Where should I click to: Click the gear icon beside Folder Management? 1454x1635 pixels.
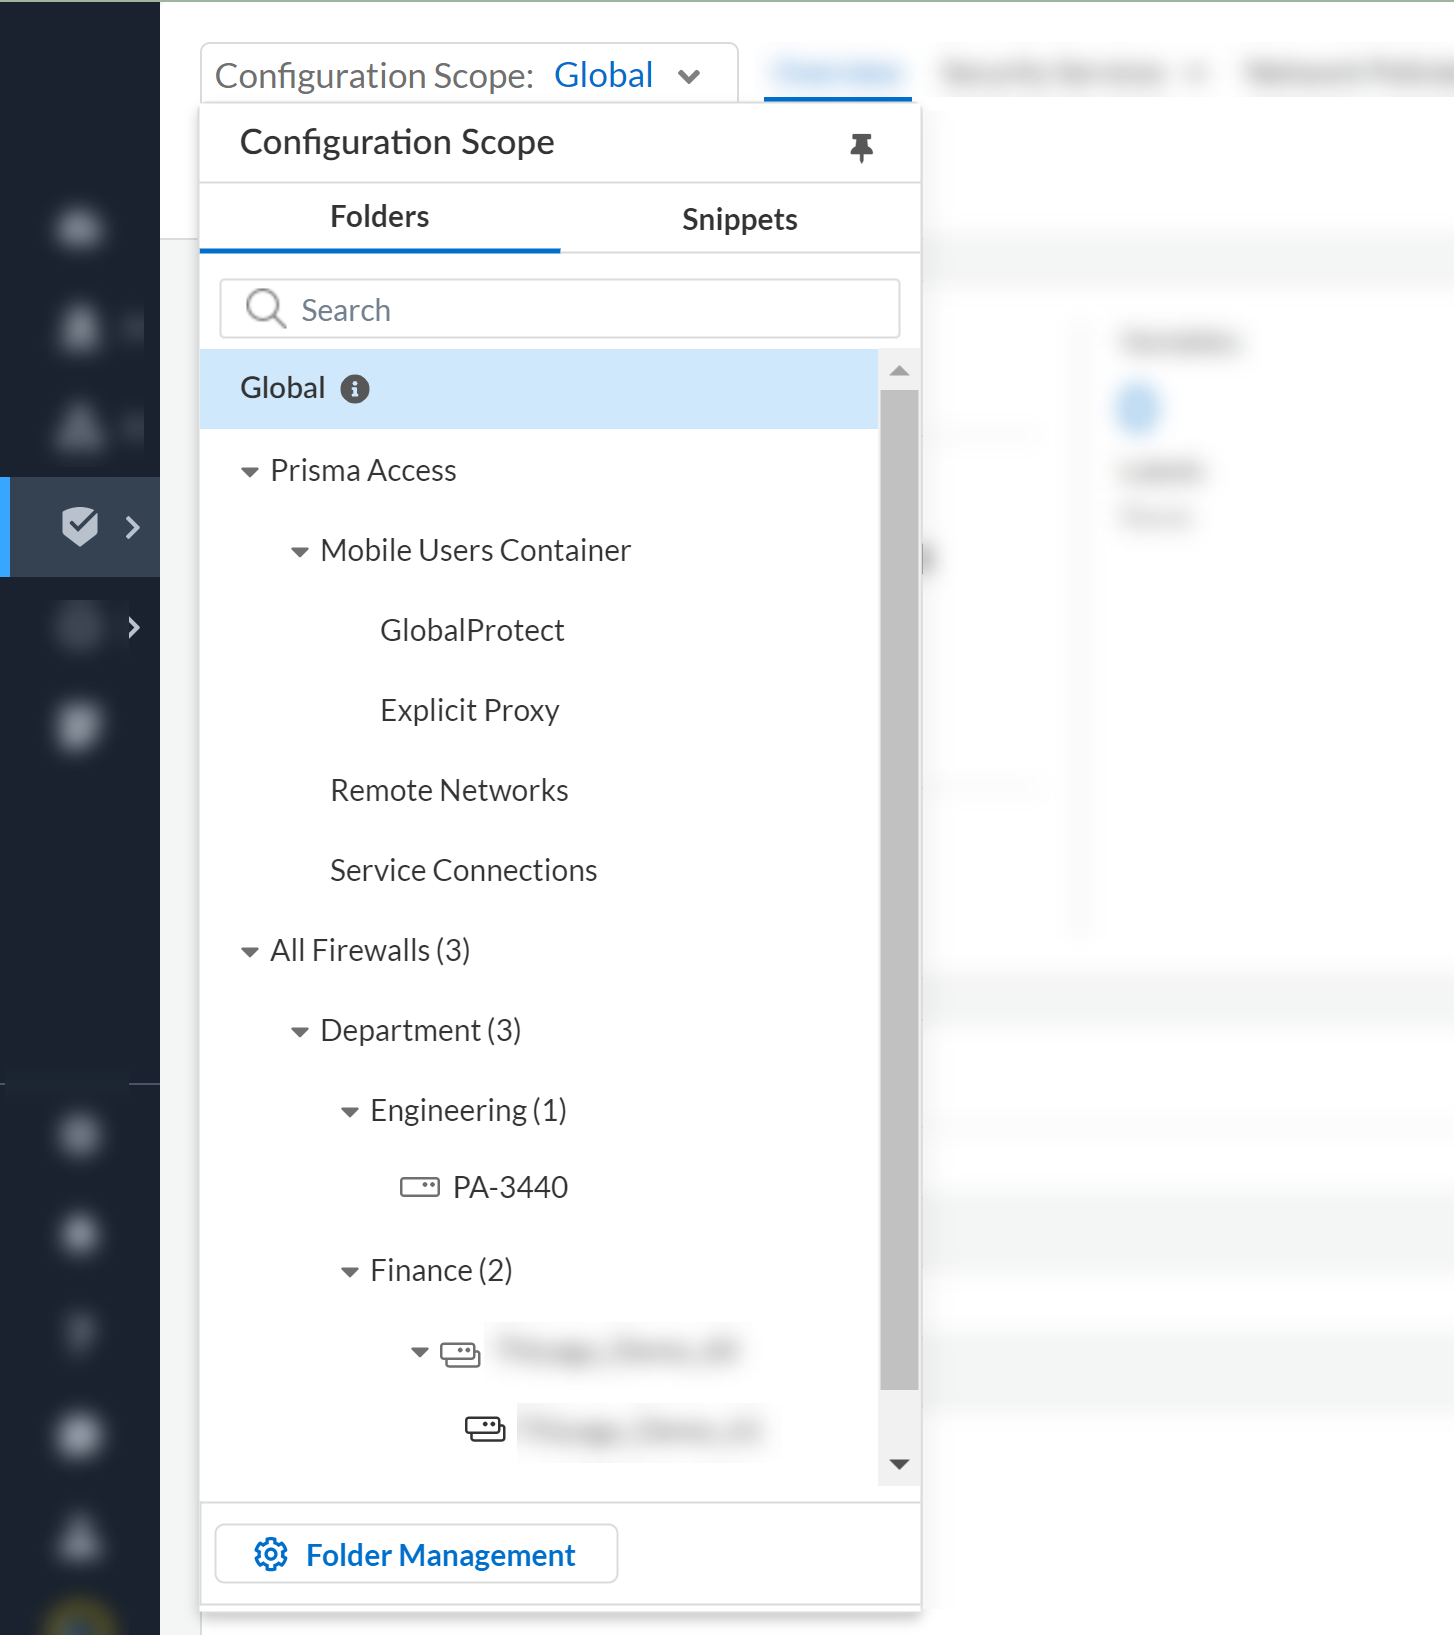point(271,1554)
